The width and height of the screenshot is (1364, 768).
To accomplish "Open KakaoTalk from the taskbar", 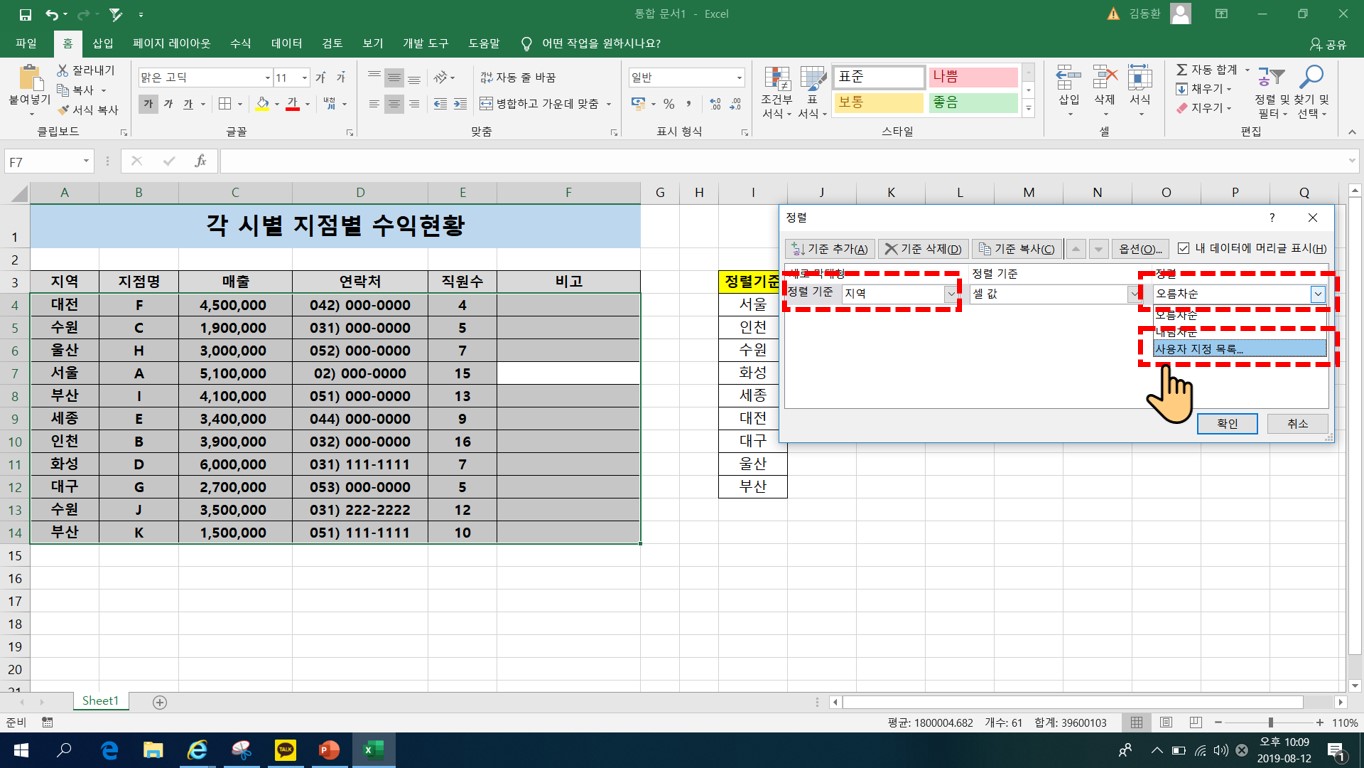I will pyautogui.click(x=285, y=749).
